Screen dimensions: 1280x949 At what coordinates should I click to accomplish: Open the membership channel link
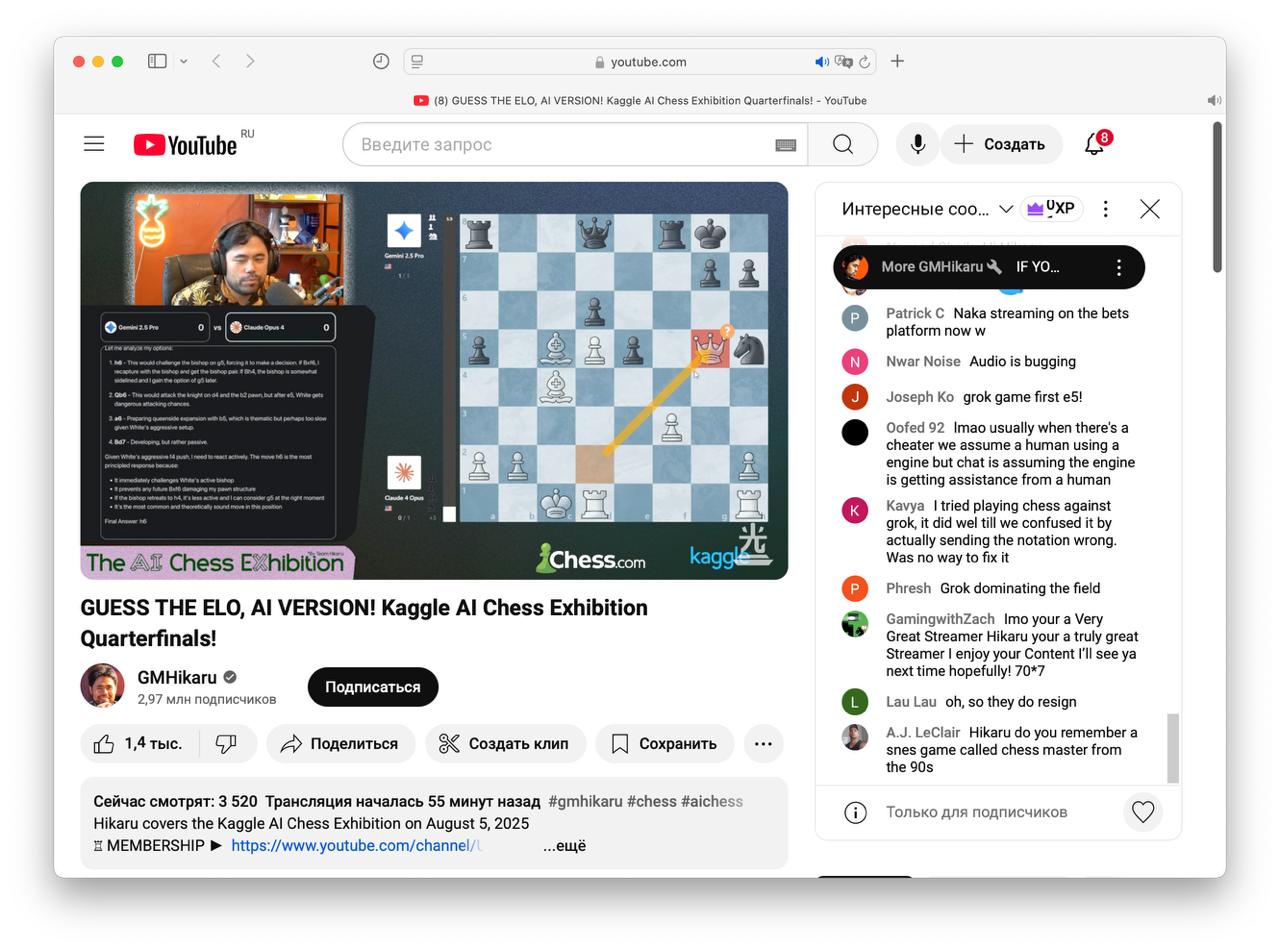point(357,846)
